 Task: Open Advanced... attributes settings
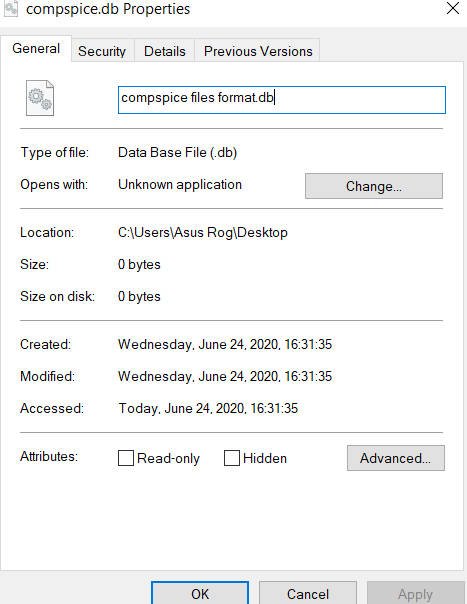coord(396,458)
